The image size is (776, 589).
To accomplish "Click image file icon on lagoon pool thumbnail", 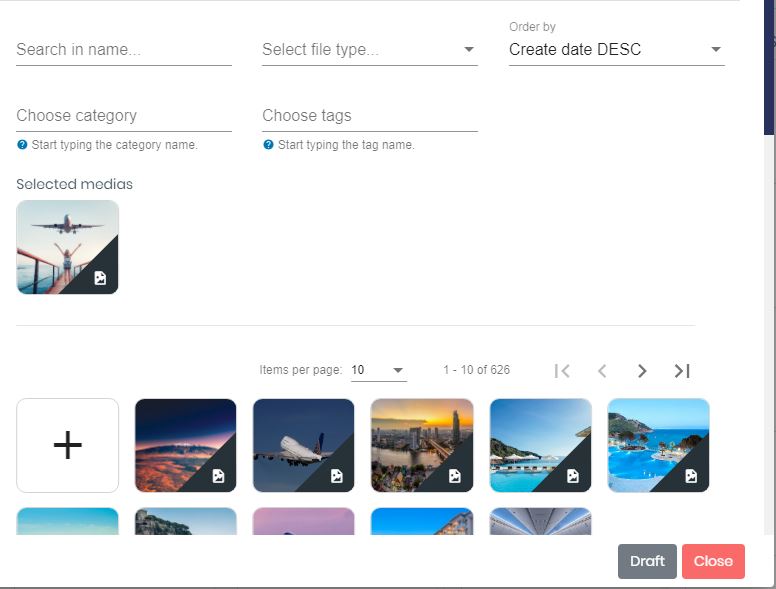I will [x=691, y=476].
